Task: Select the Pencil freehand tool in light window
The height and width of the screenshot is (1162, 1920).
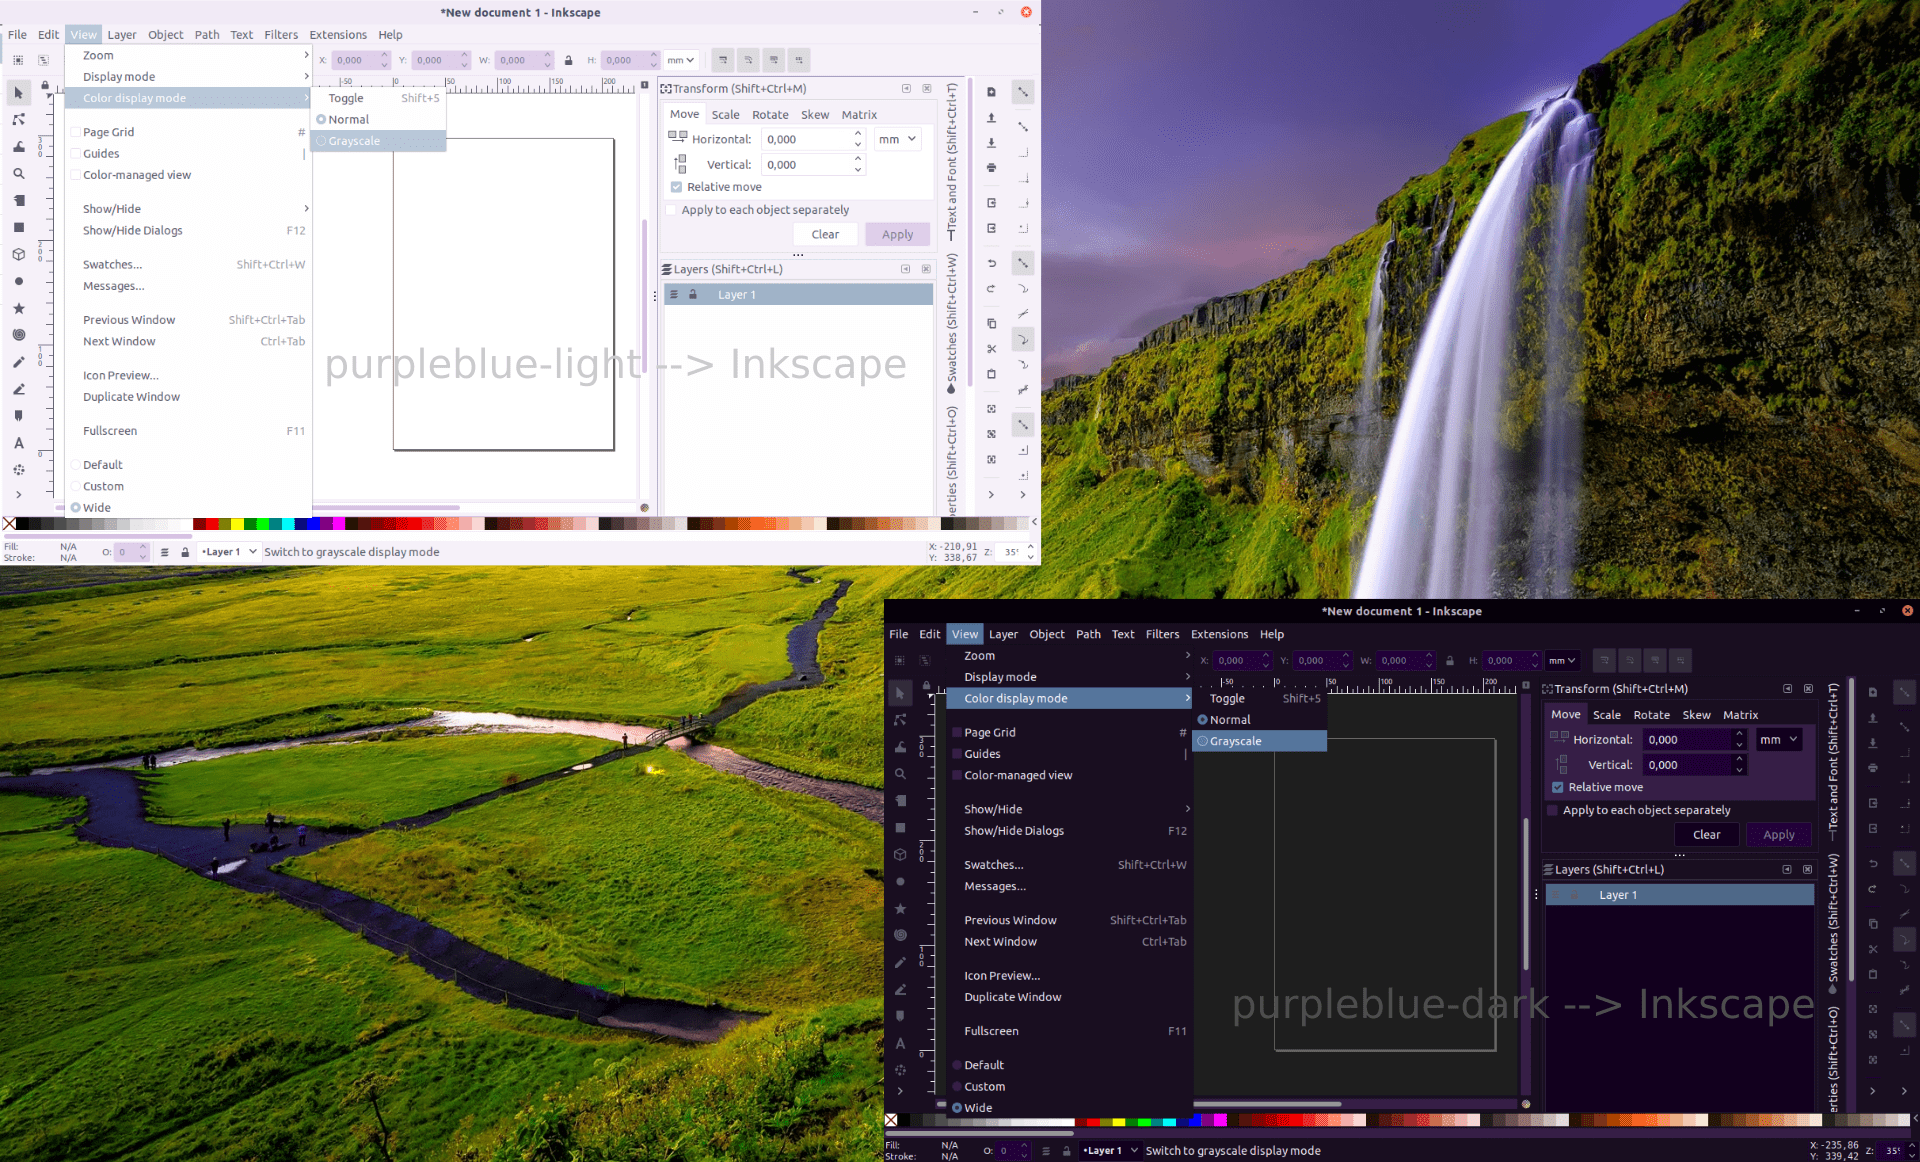Action: 18,362
